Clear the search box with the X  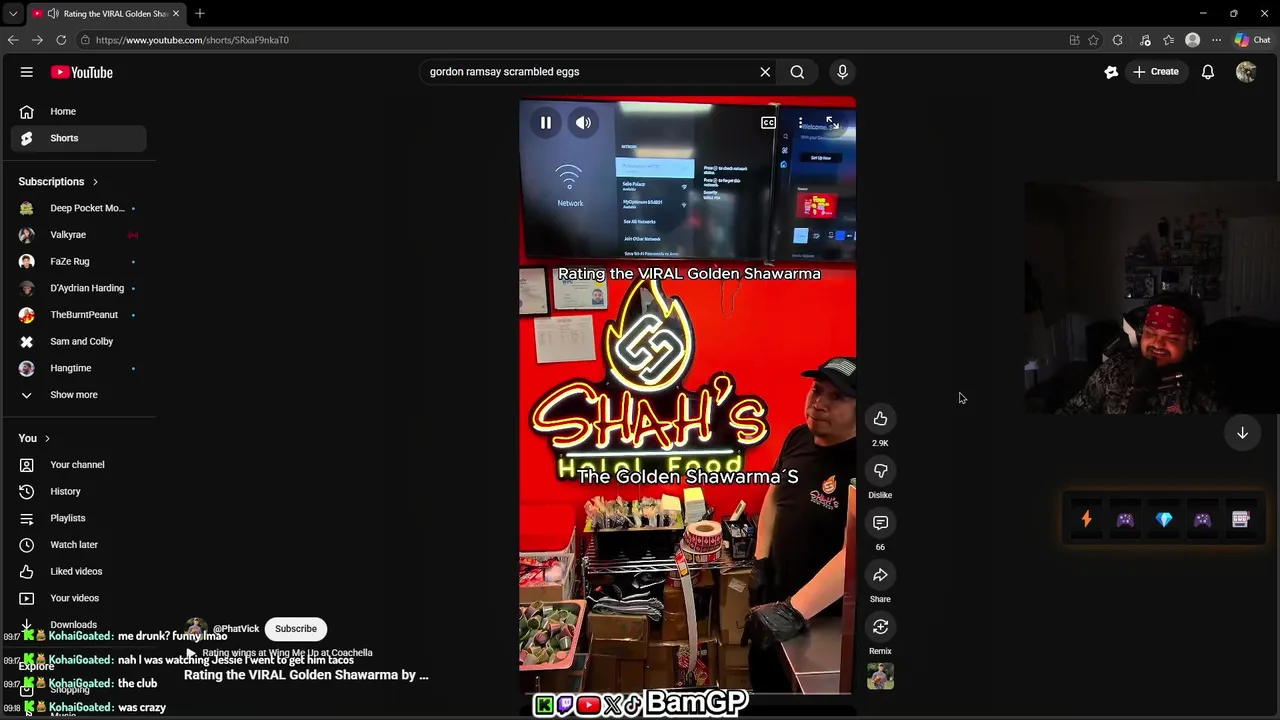click(x=765, y=72)
